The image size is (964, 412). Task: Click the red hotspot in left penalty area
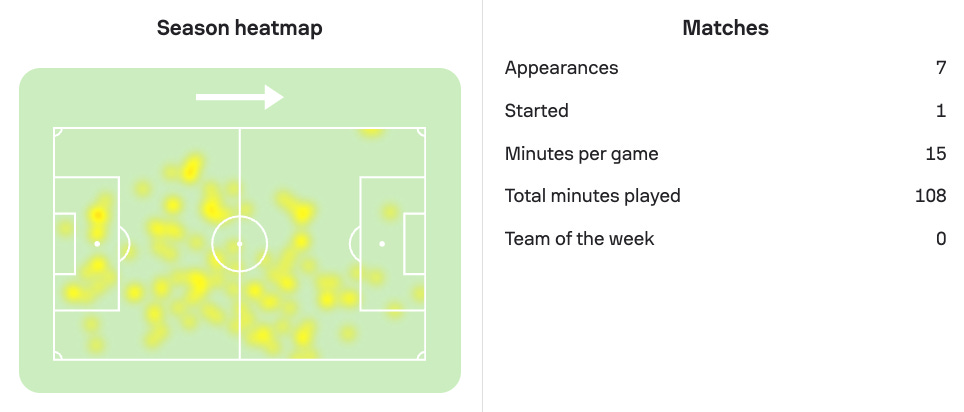pos(98,215)
